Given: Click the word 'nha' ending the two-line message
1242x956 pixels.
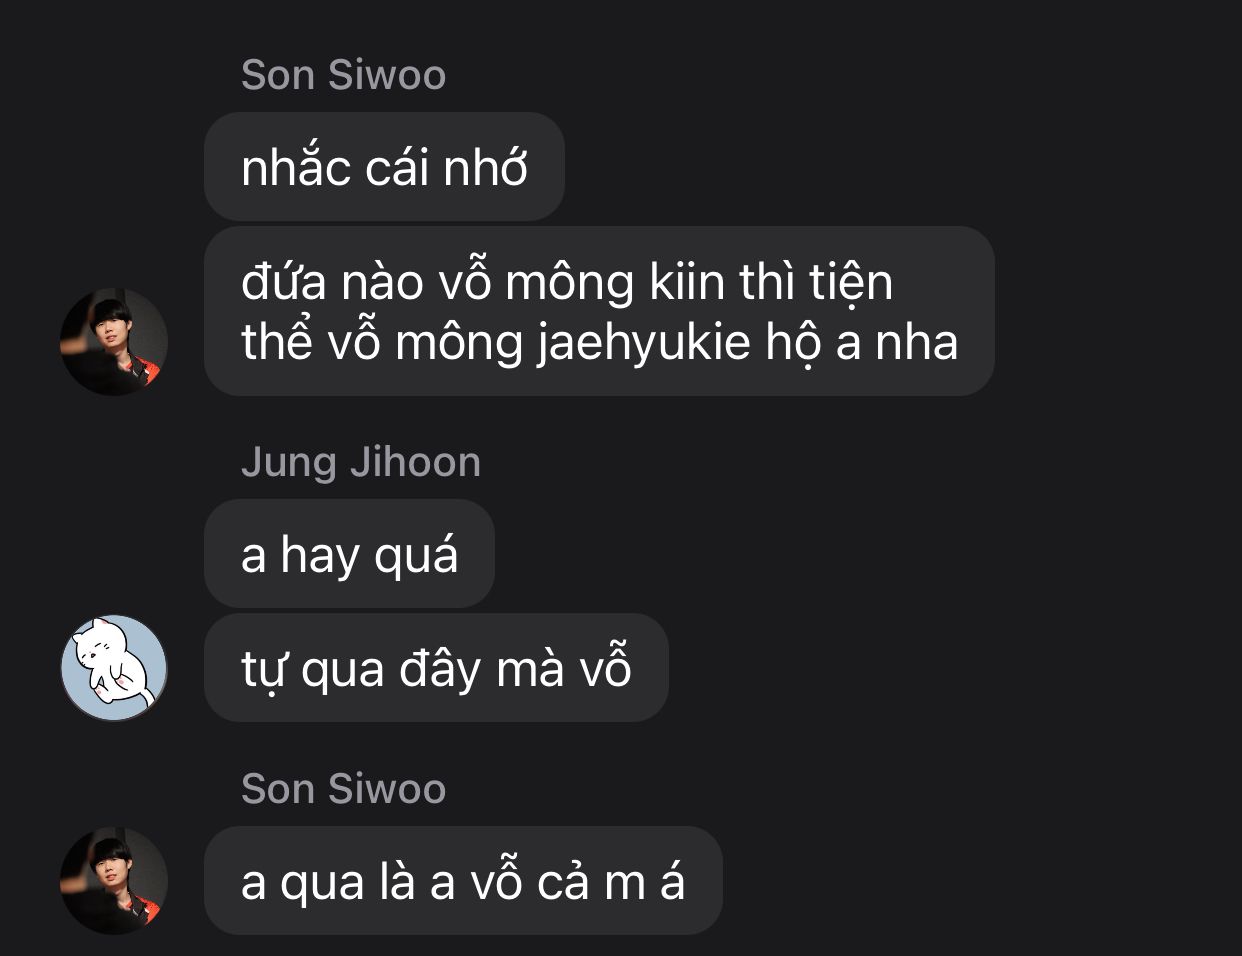Looking at the screenshot, I should pyautogui.click(x=917, y=343).
